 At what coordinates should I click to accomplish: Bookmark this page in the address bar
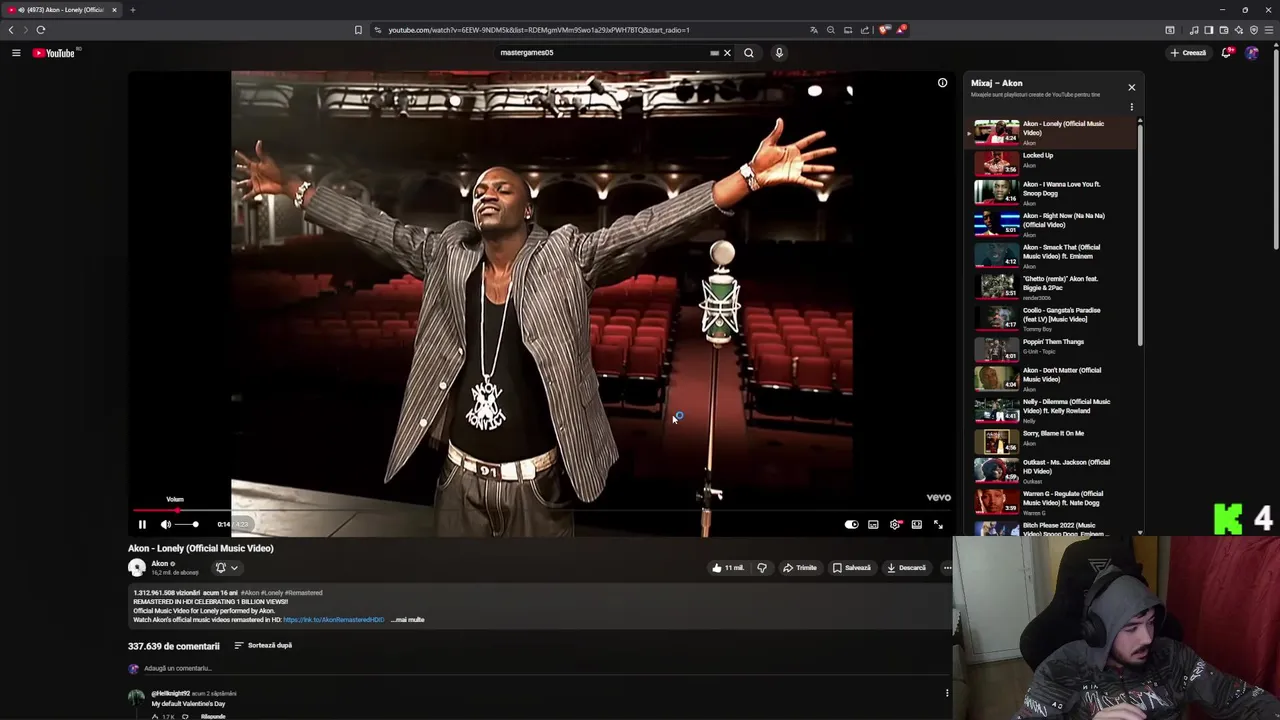pyautogui.click(x=358, y=30)
